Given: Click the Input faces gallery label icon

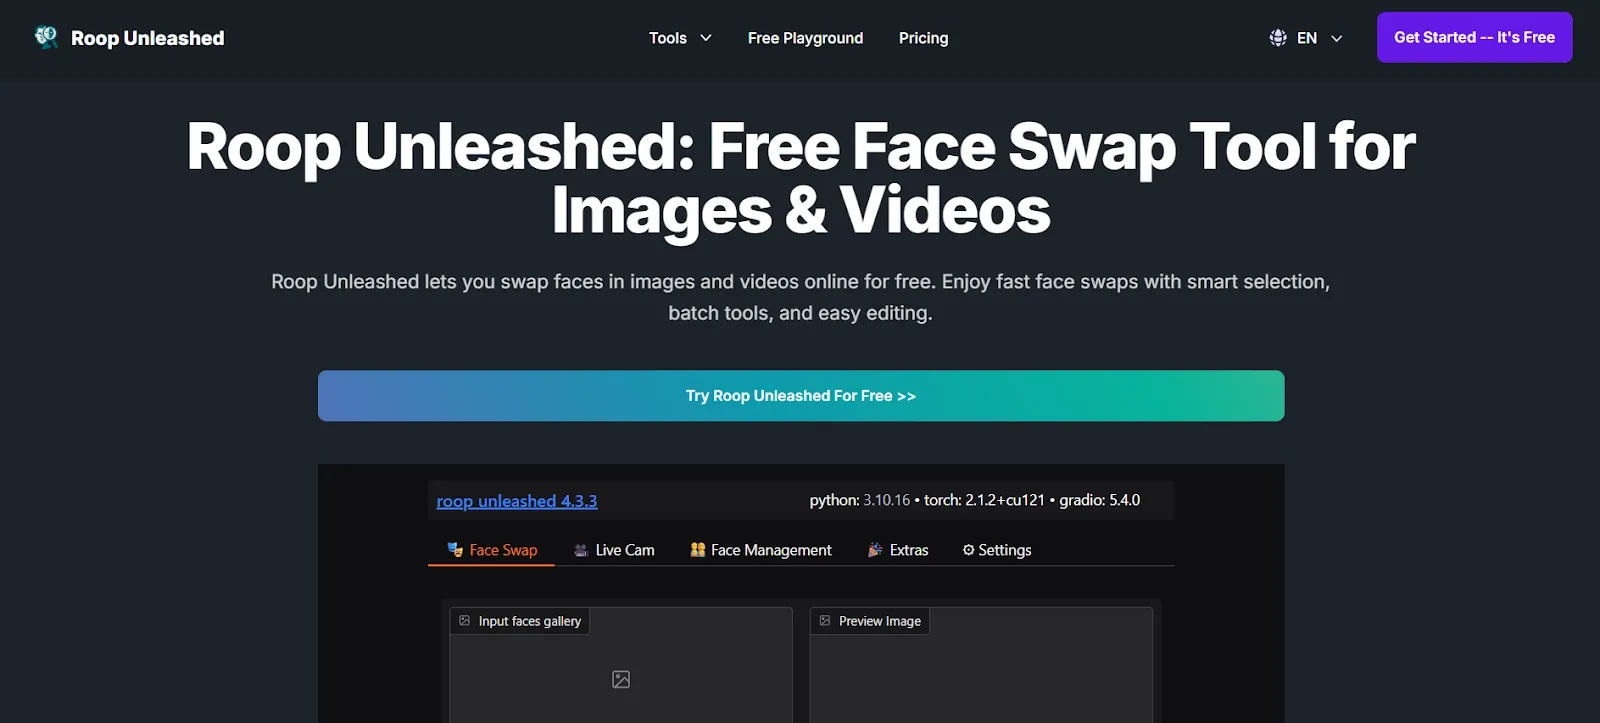Looking at the screenshot, I should tap(465, 621).
